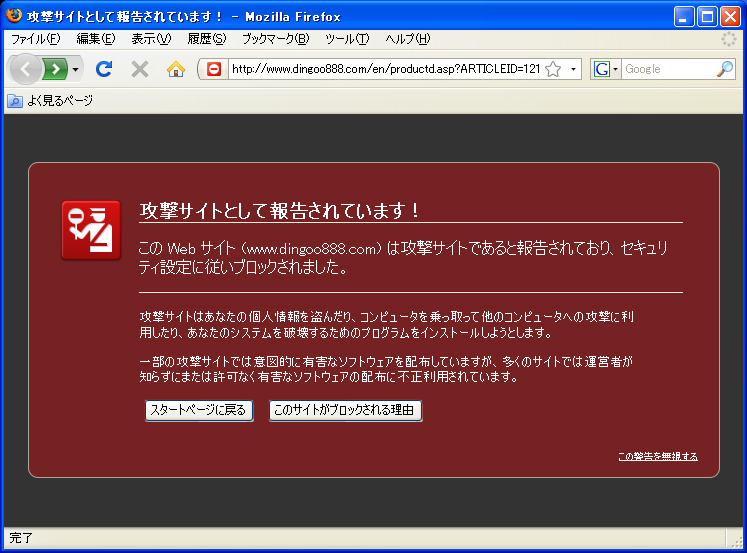
Task: Go to the home page via house icon
Action: (x=176, y=70)
